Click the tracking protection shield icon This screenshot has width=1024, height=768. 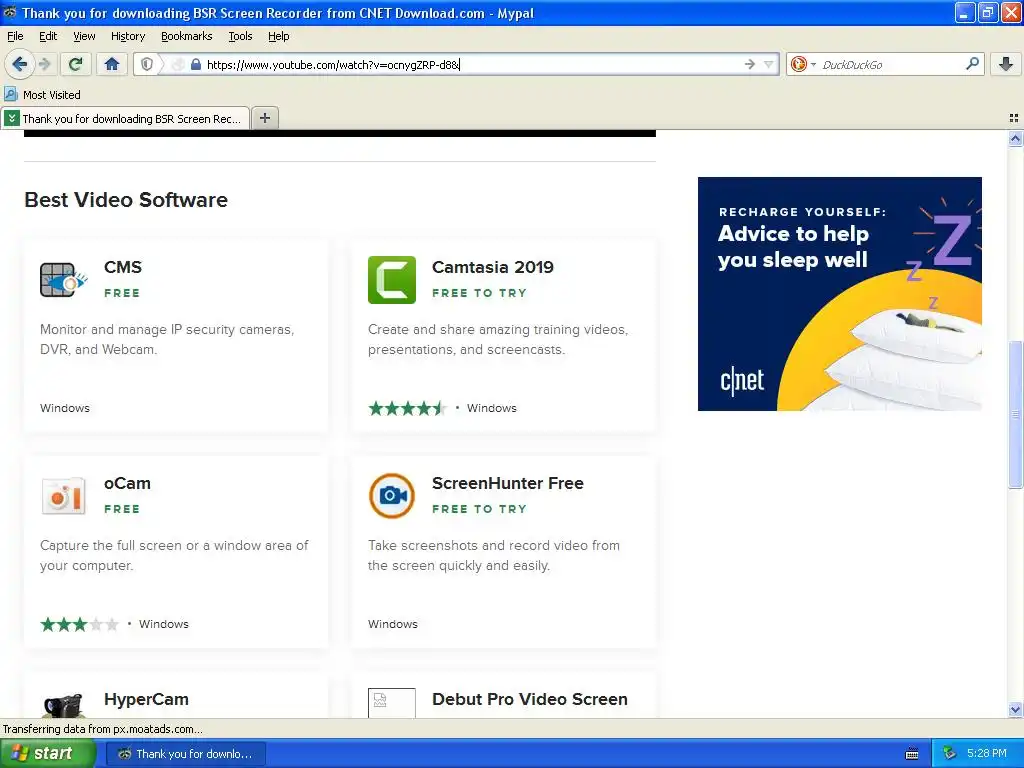coord(147,64)
